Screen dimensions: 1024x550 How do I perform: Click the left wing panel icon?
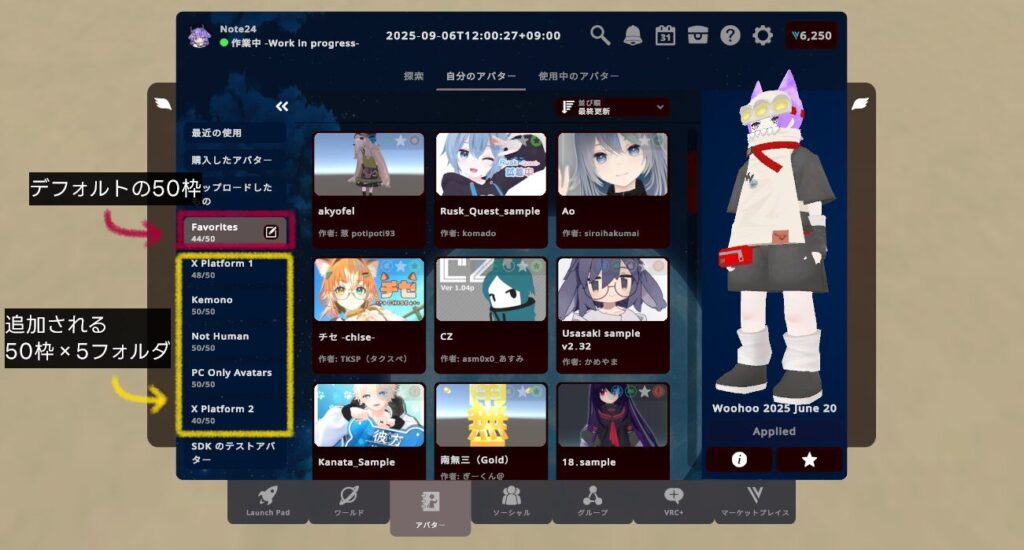163,103
